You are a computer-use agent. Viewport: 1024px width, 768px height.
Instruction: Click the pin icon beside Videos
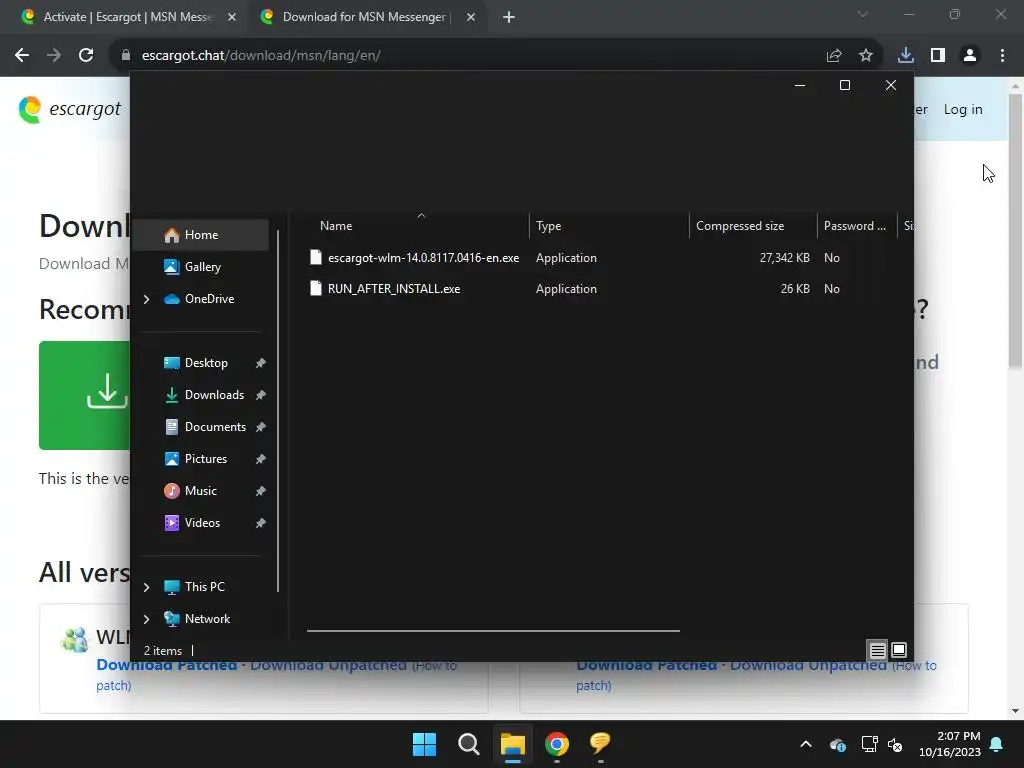(261, 523)
